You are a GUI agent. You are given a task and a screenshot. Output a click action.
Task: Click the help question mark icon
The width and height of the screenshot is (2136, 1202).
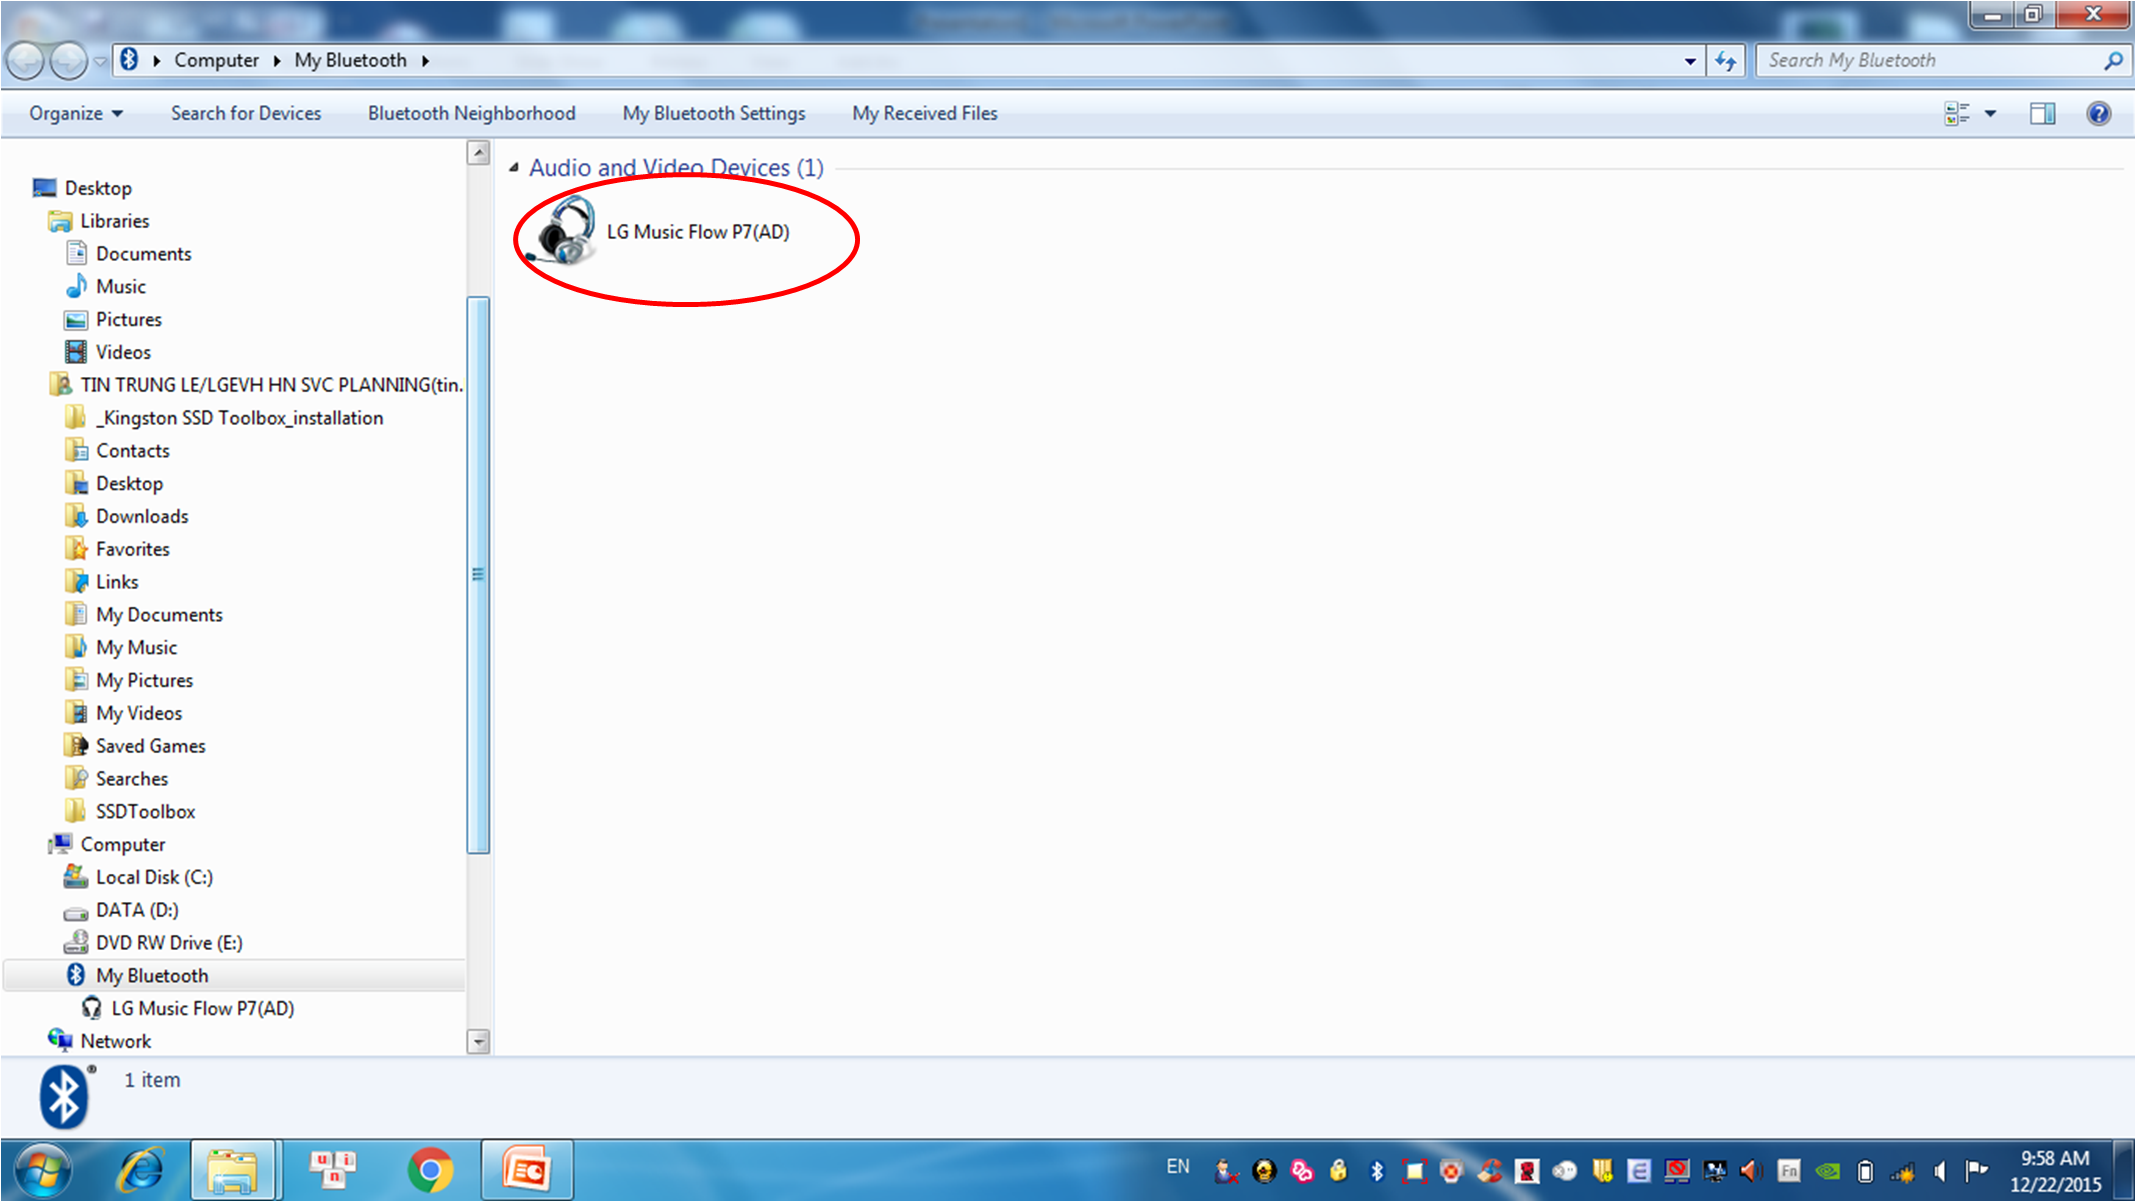click(2098, 113)
